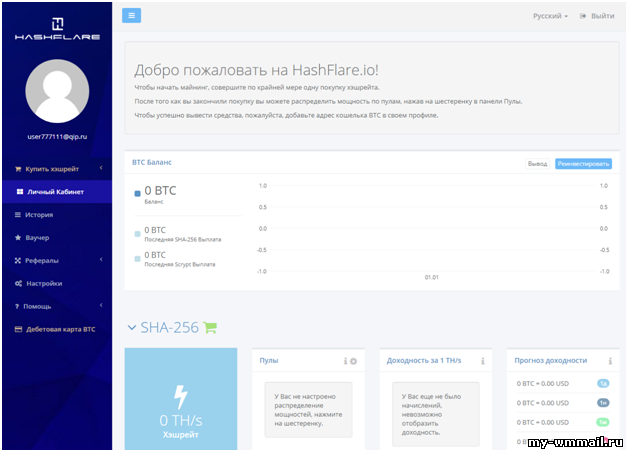628x452 pixels.
Task: Click the star icon beside Ваучер
Action: [18, 237]
